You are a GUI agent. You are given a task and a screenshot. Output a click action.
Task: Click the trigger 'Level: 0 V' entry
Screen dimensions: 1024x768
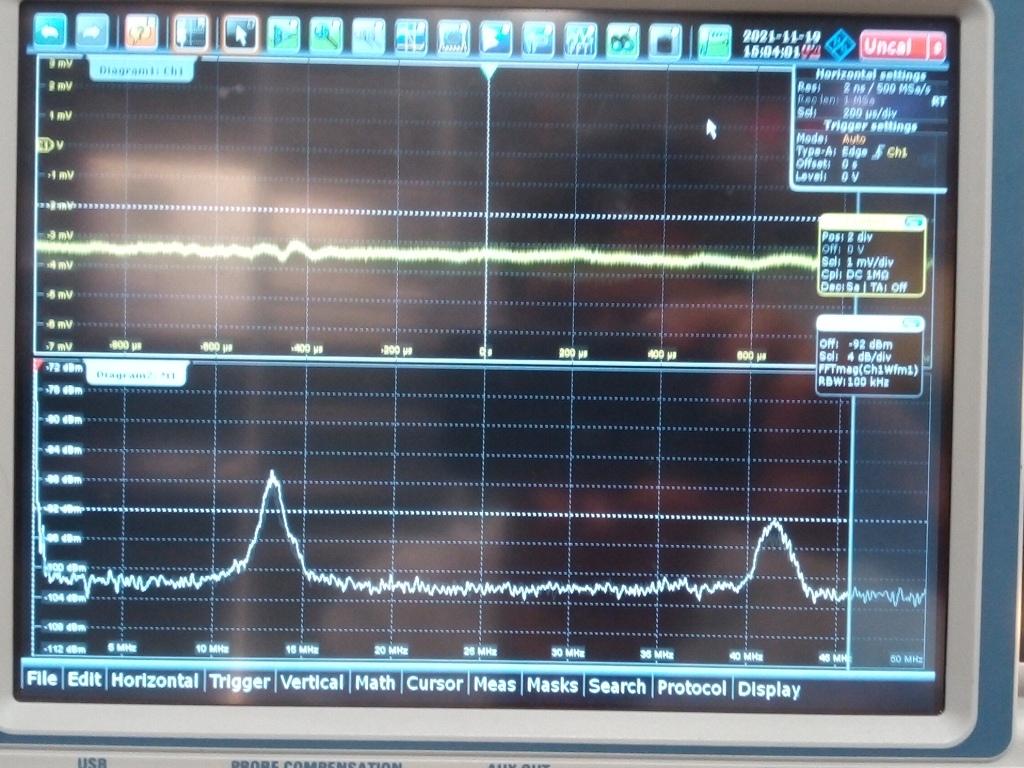click(827, 176)
